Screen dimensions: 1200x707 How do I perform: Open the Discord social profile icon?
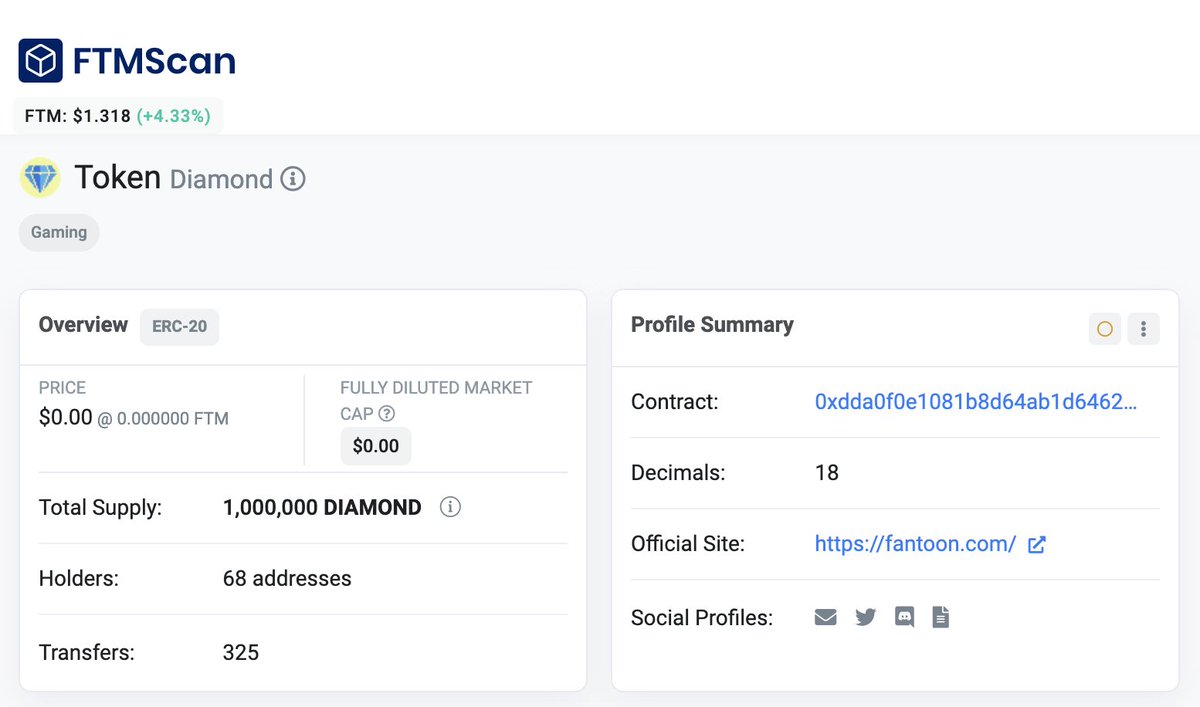(x=905, y=617)
